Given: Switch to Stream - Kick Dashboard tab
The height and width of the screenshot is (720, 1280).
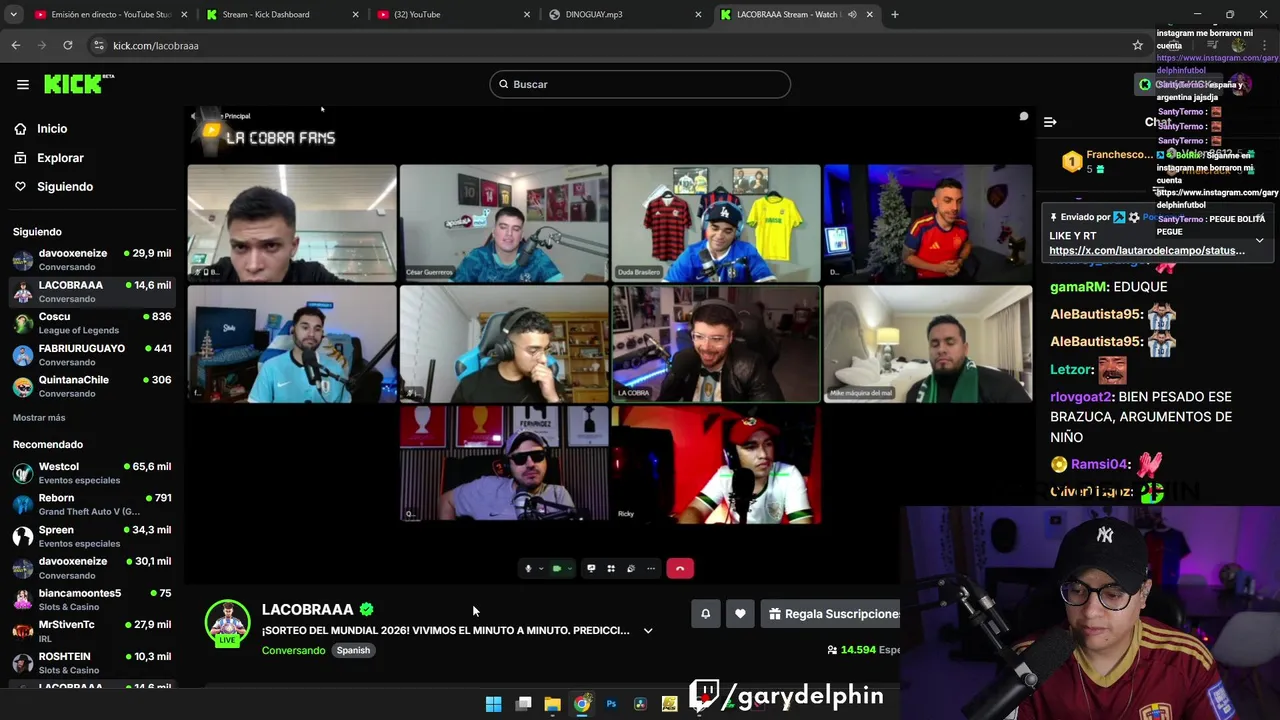Looking at the screenshot, I should pyautogui.click(x=281, y=15).
